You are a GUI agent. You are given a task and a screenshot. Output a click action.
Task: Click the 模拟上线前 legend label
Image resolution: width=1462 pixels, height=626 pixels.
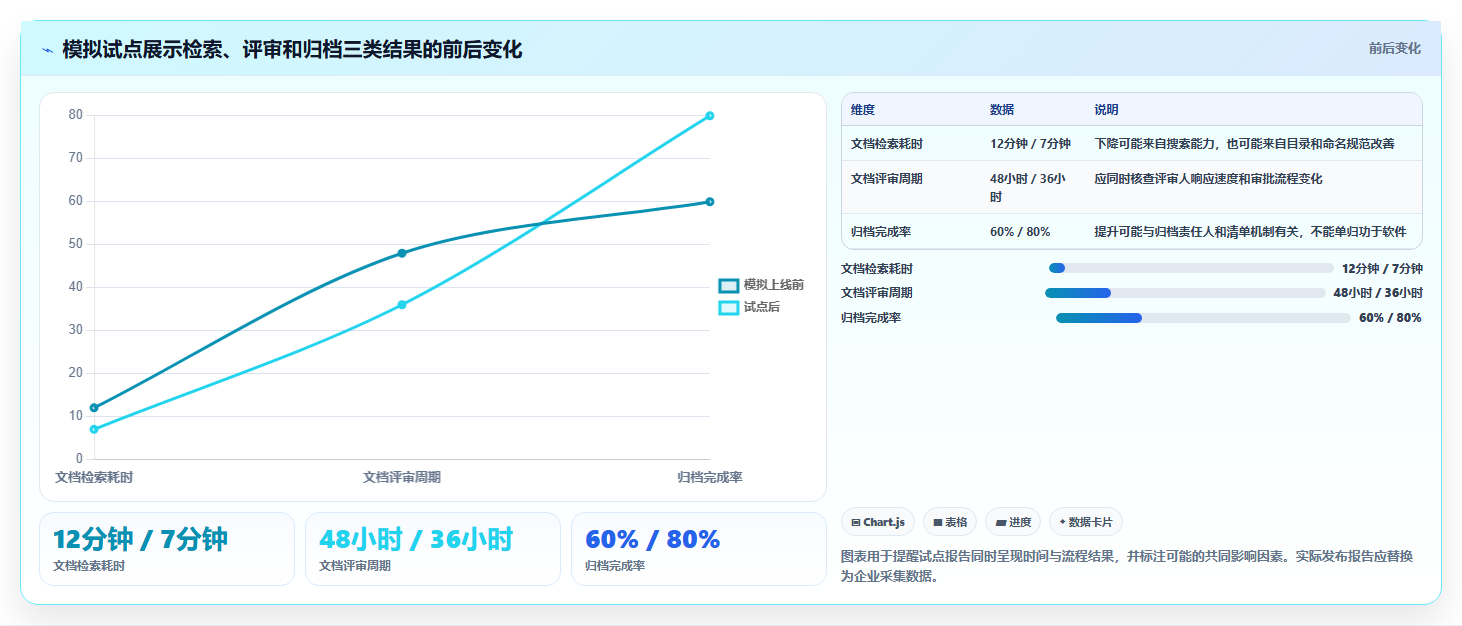(x=773, y=285)
